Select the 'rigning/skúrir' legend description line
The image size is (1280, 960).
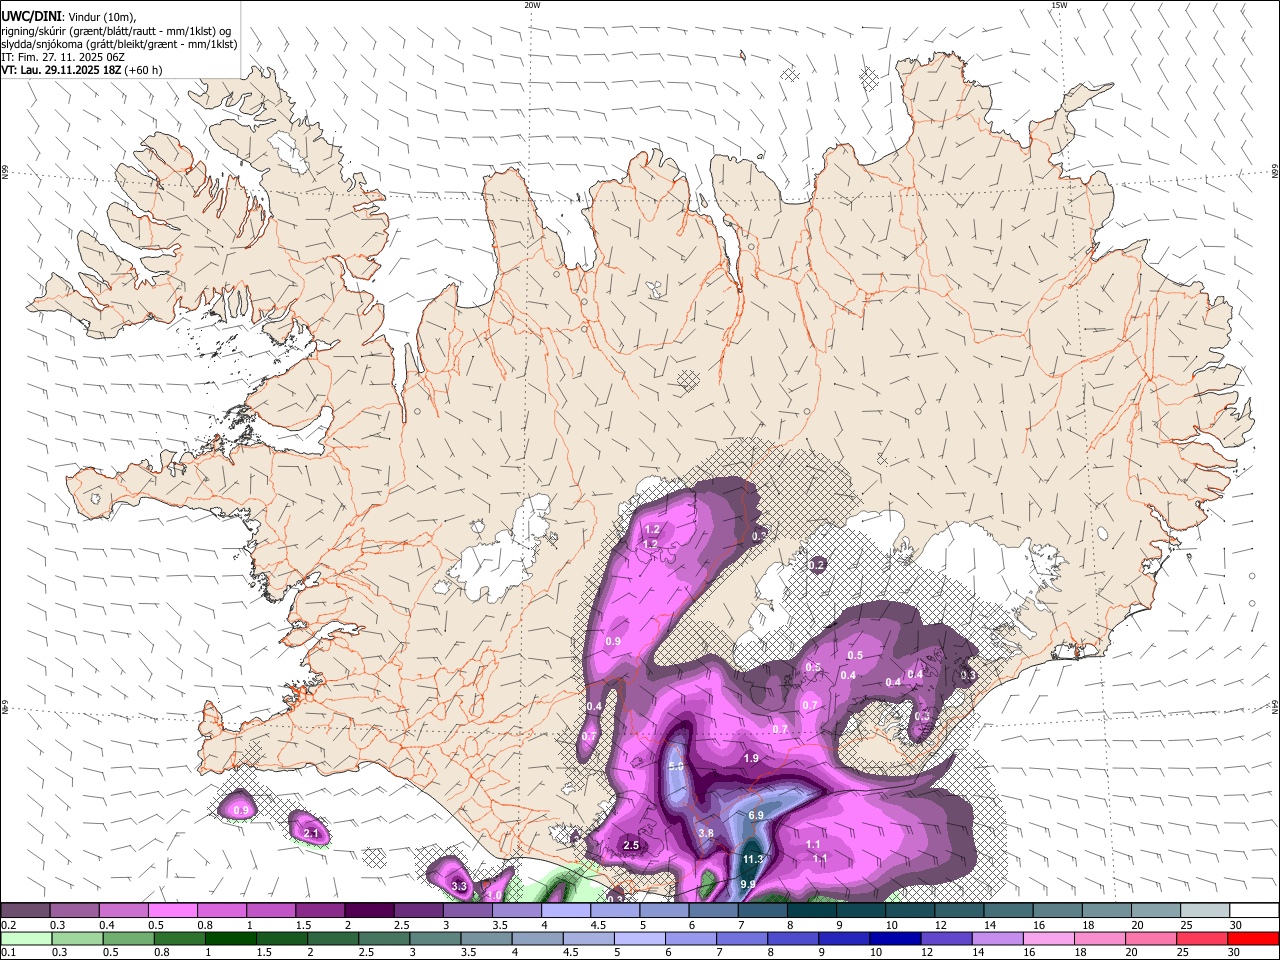116,31
